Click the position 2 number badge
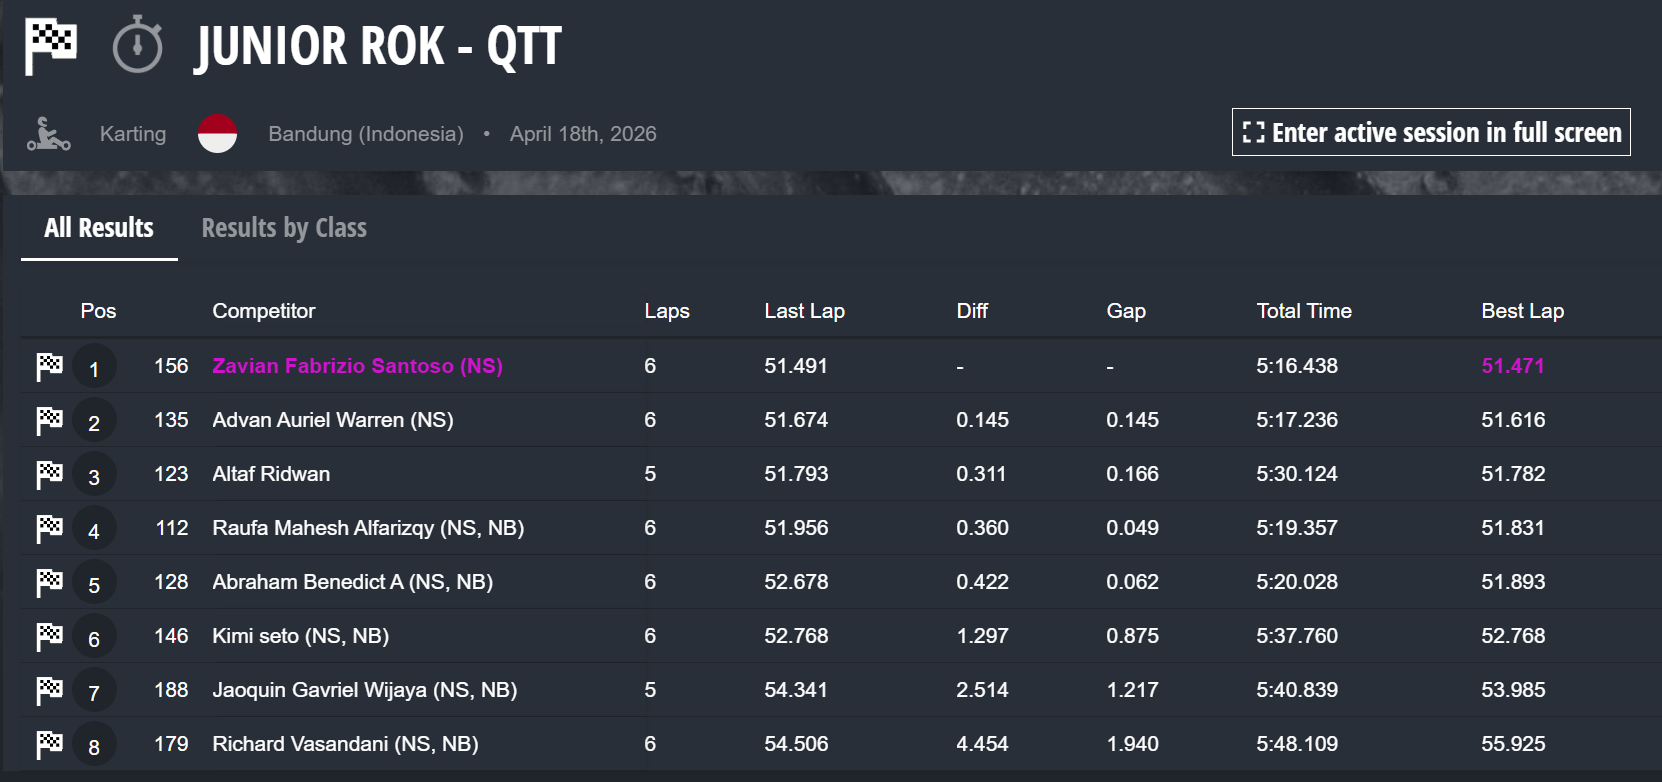The image size is (1662, 782). click(x=94, y=422)
